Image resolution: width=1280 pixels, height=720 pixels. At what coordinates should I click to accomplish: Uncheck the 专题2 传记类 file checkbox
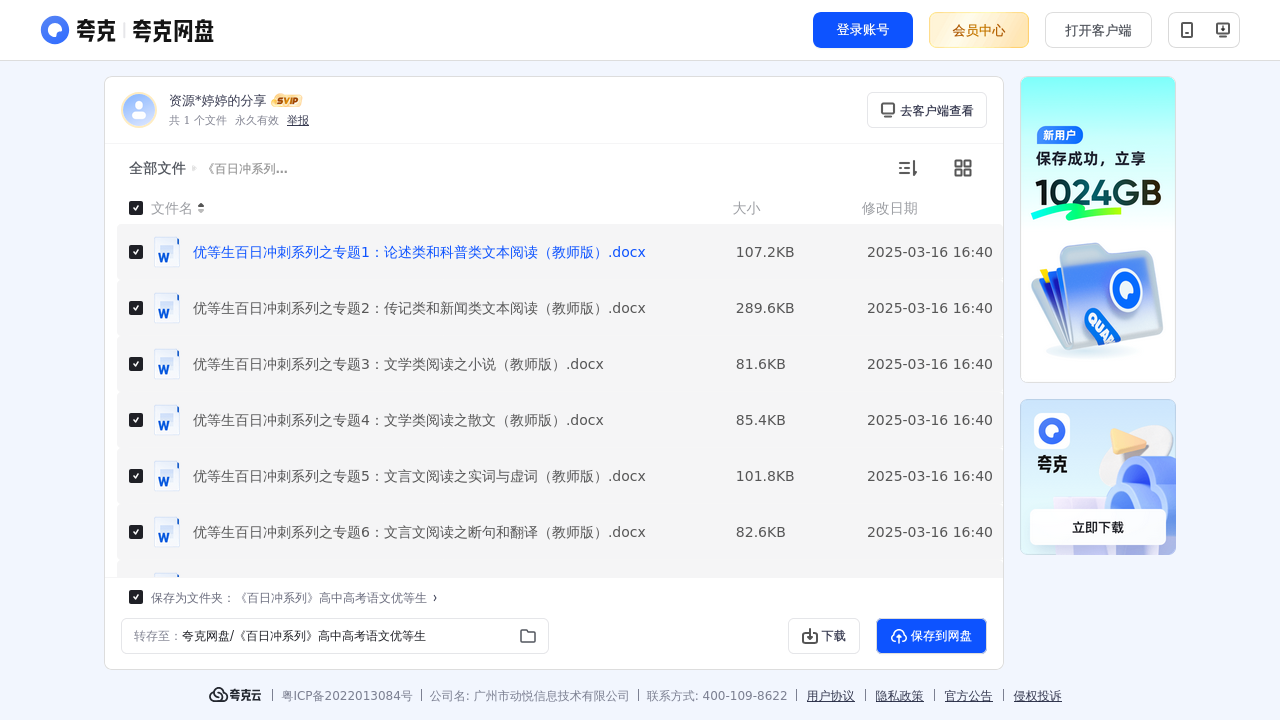136,308
